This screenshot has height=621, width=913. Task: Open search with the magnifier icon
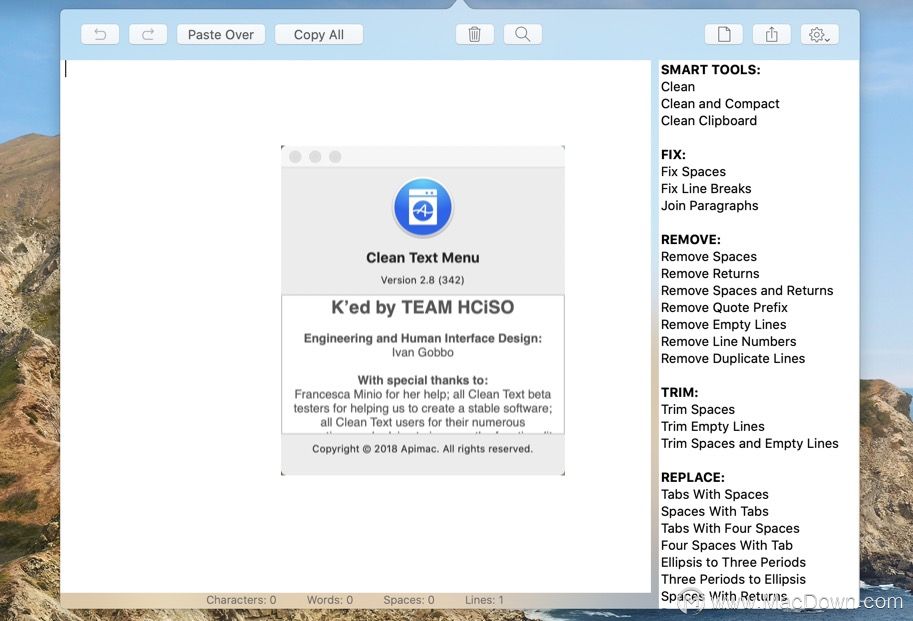[x=522, y=34]
